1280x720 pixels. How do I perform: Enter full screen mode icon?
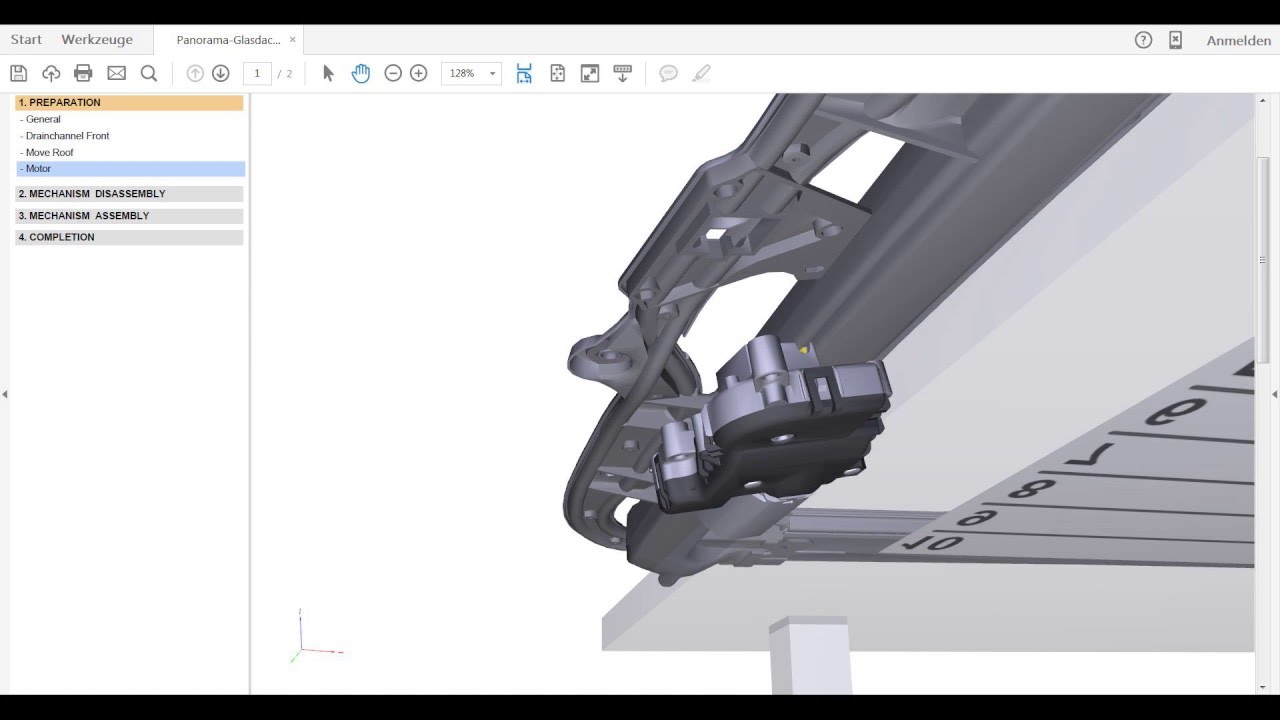pyautogui.click(x=590, y=73)
